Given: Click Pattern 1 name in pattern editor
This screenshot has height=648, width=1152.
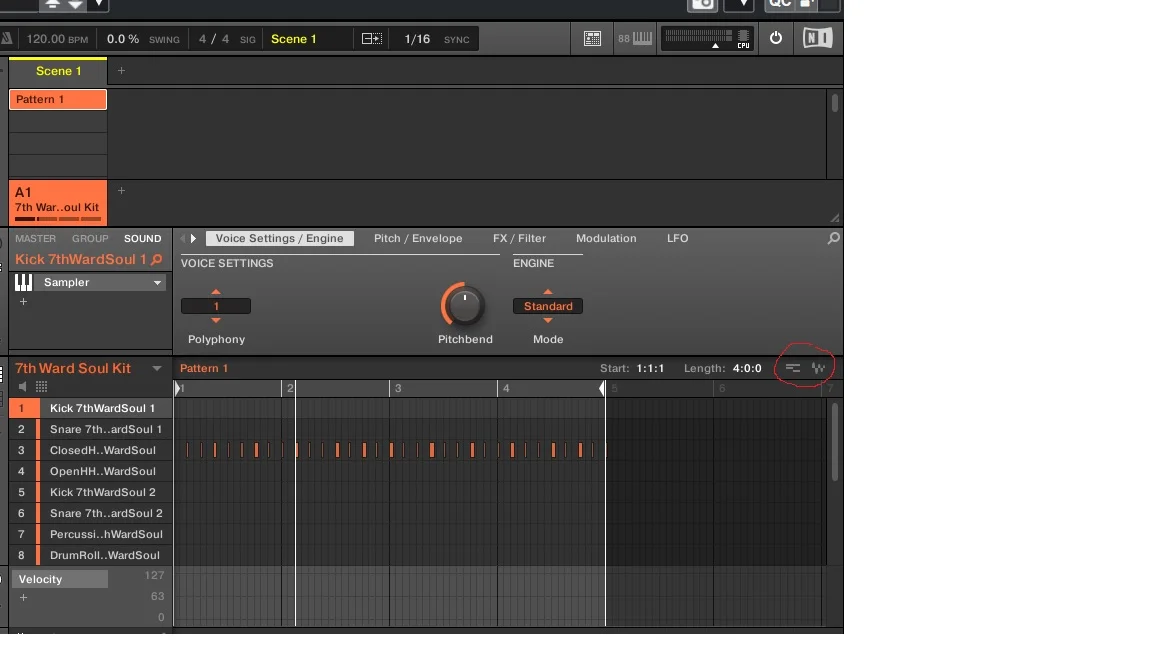Looking at the screenshot, I should coord(204,368).
